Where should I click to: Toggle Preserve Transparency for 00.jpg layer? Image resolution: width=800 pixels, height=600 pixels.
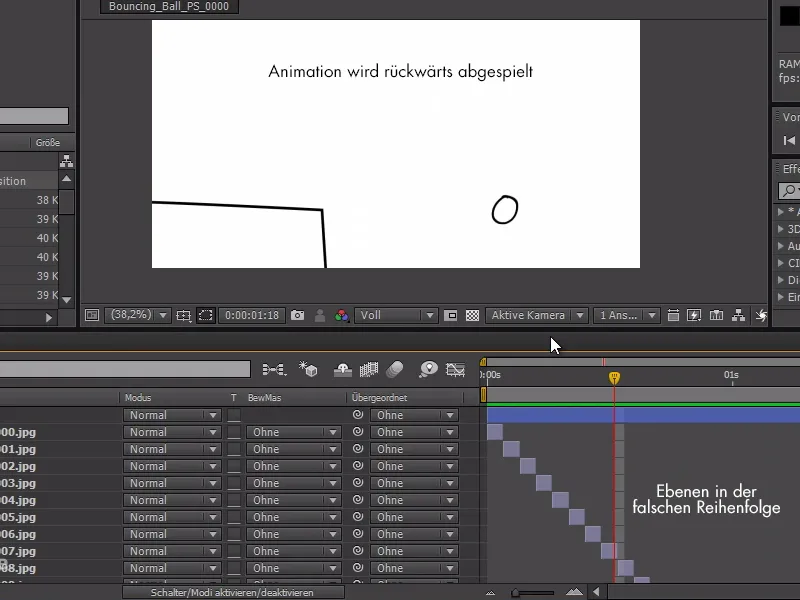[234, 432]
